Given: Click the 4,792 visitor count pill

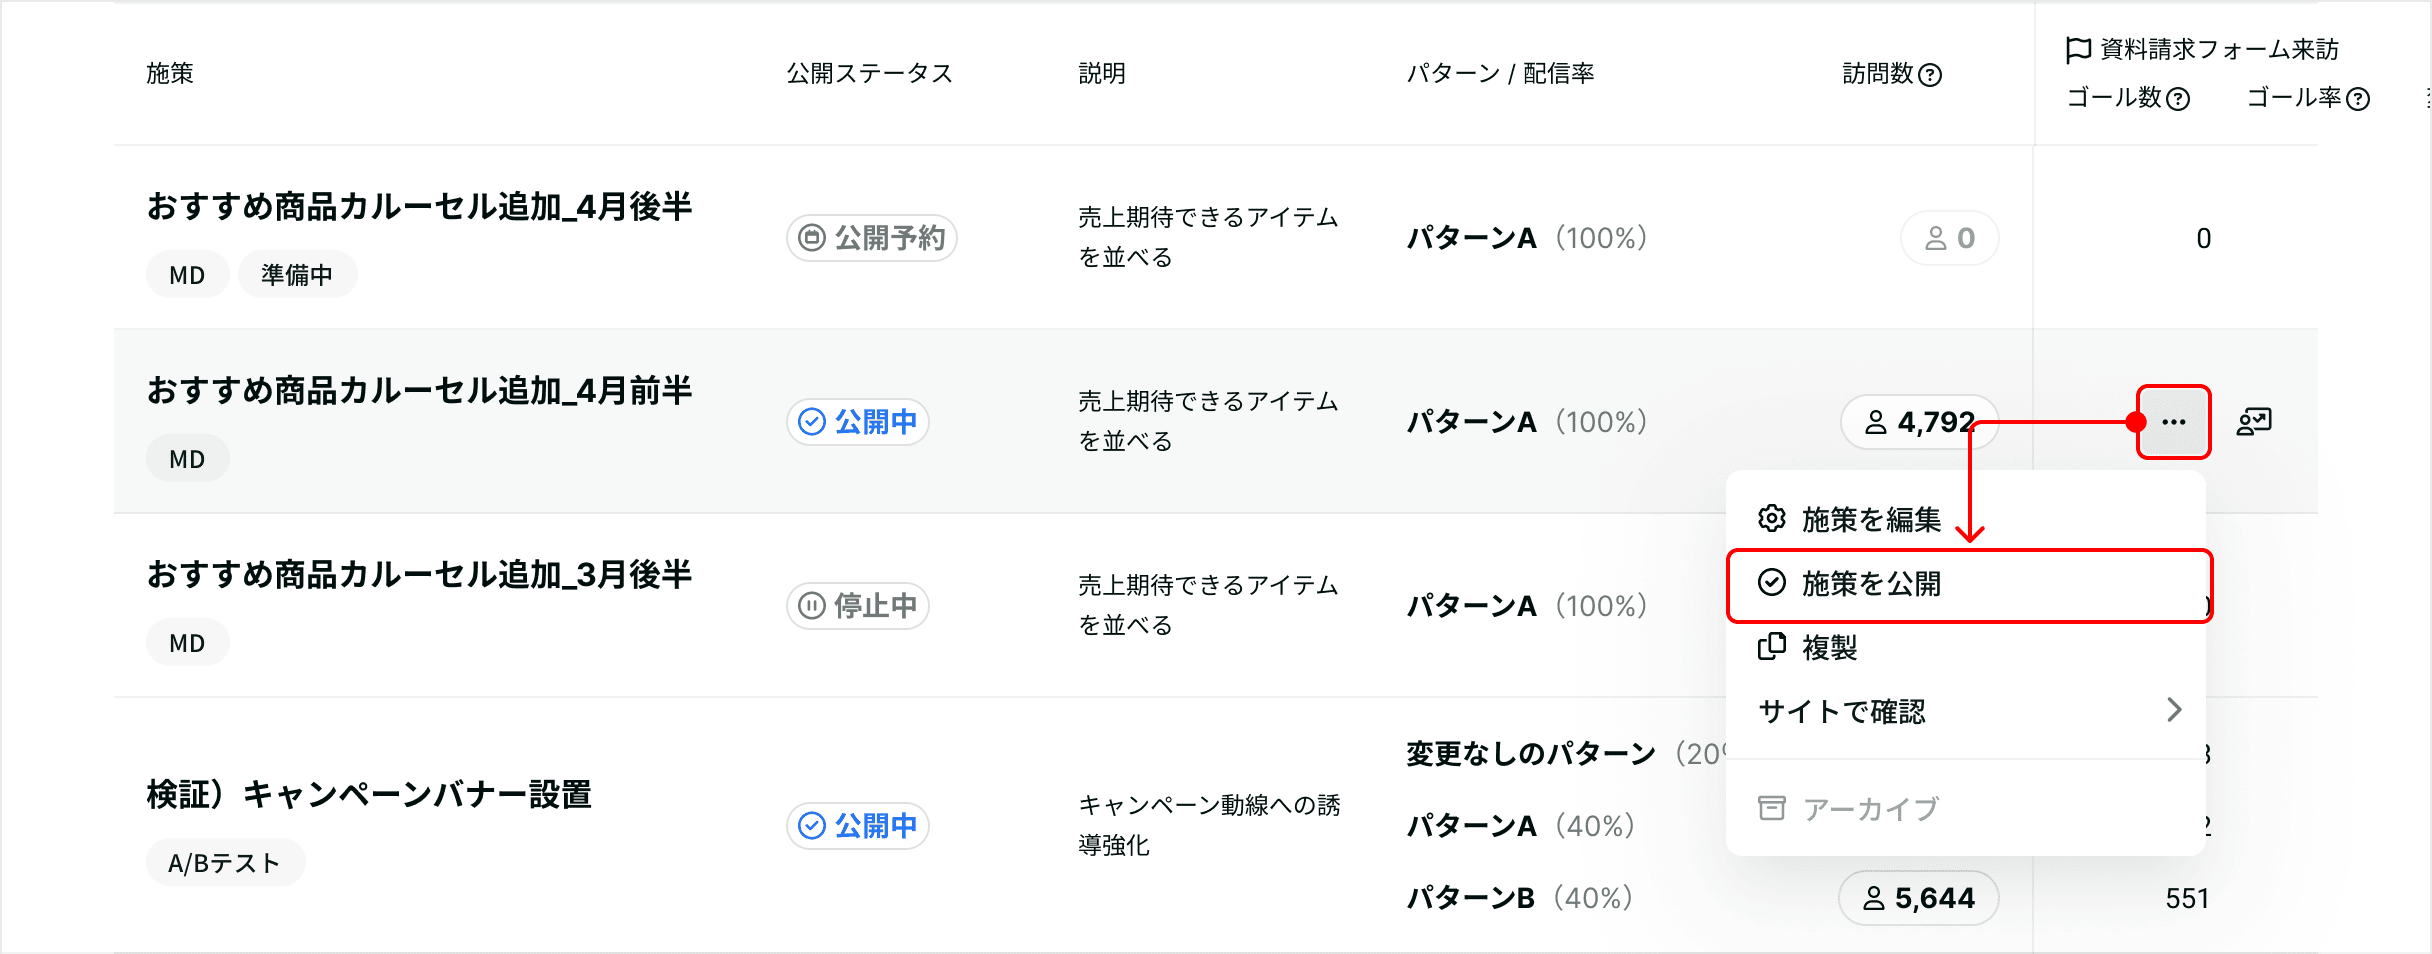Looking at the screenshot, I should point(1919,422).
